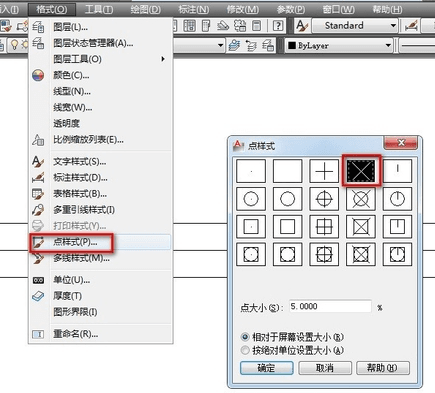Open the 标注(N) menu
The width and height of the screenshot is (435, 393).
(194, 9)
